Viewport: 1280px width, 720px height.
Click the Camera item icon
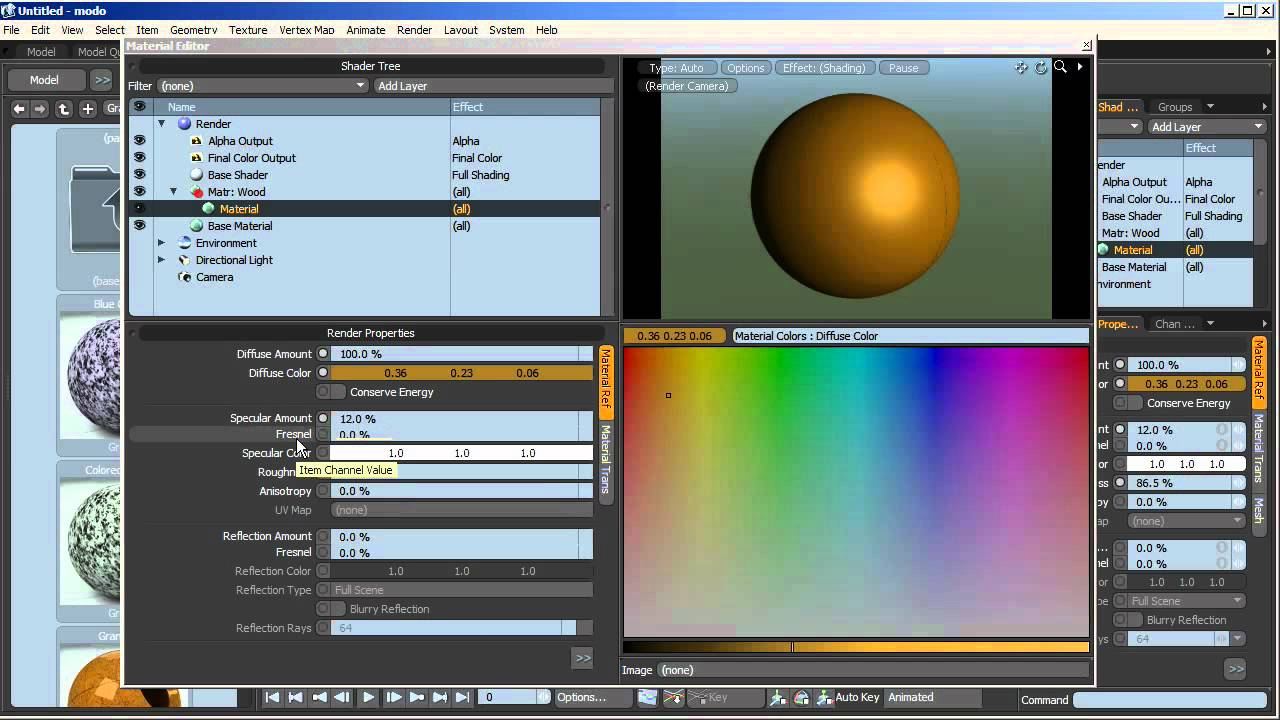(184, 277)
